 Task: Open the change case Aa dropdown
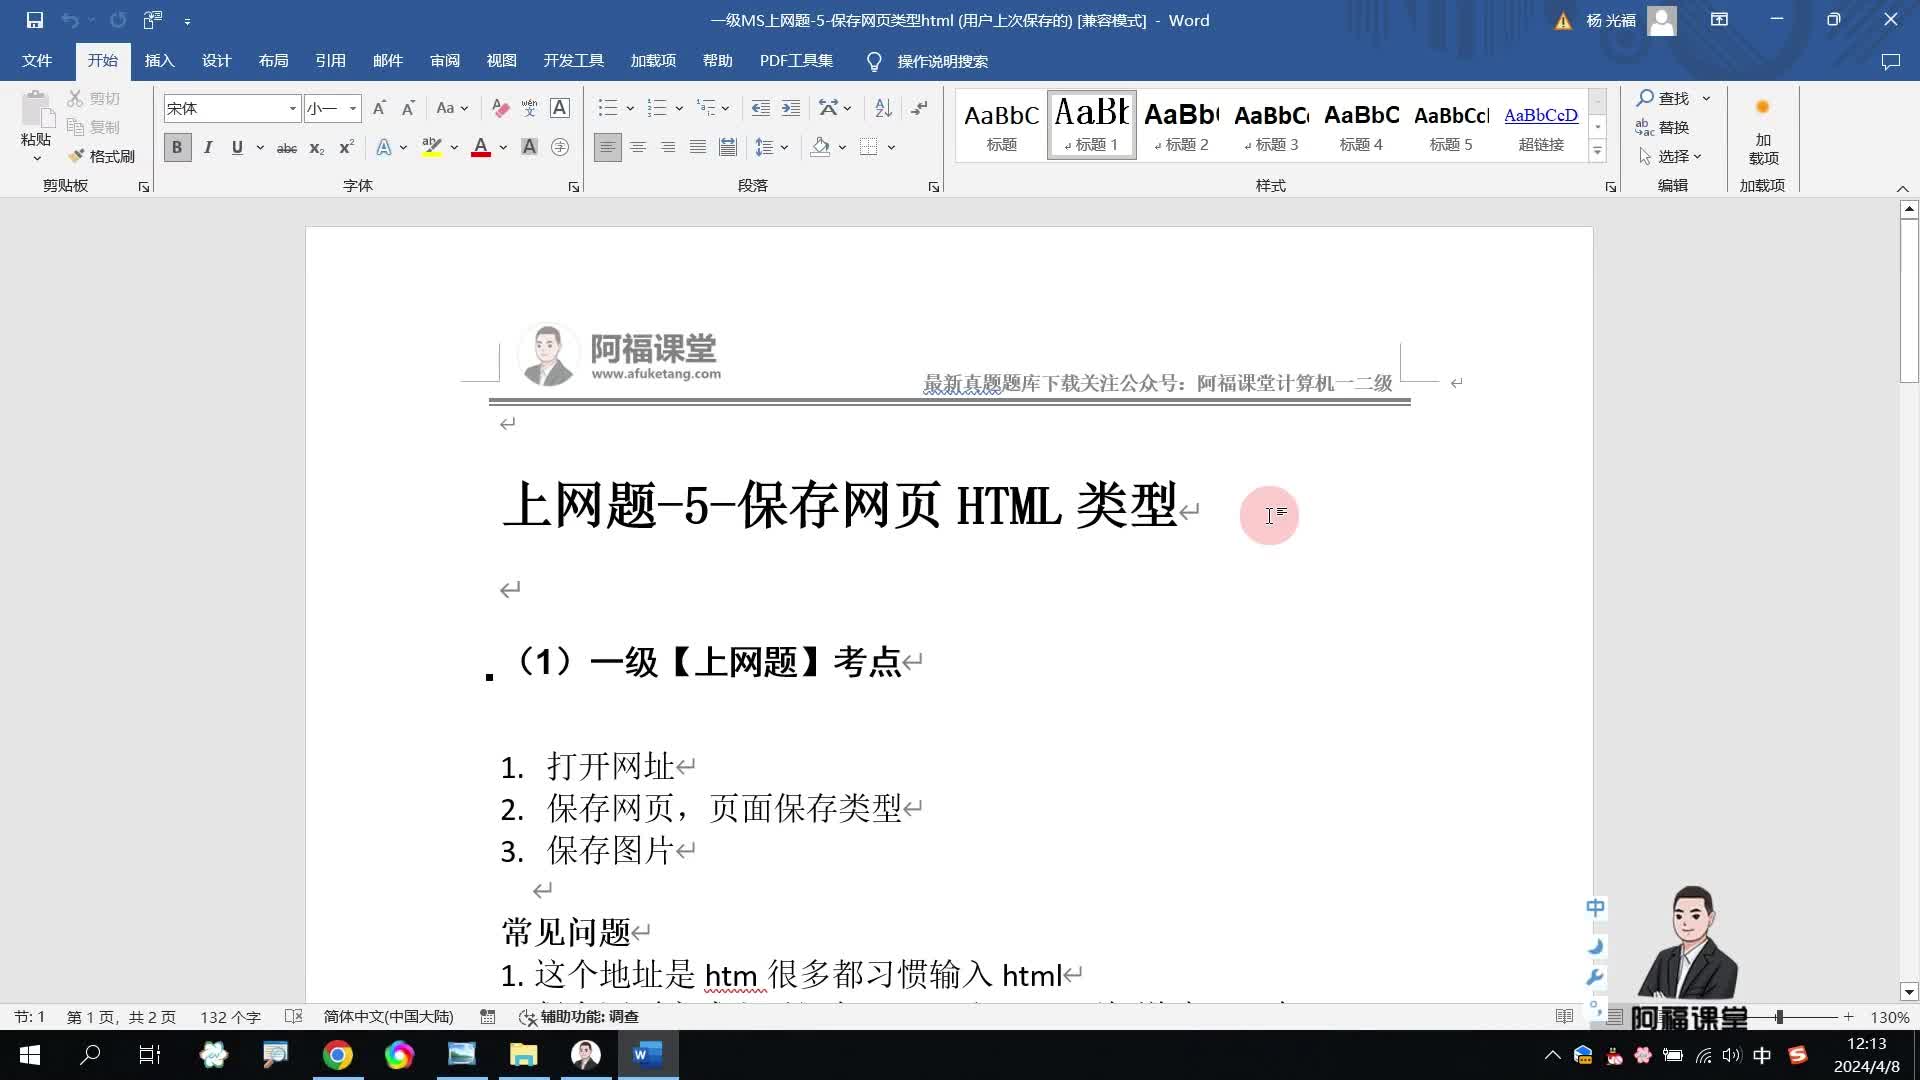(452, 108)
